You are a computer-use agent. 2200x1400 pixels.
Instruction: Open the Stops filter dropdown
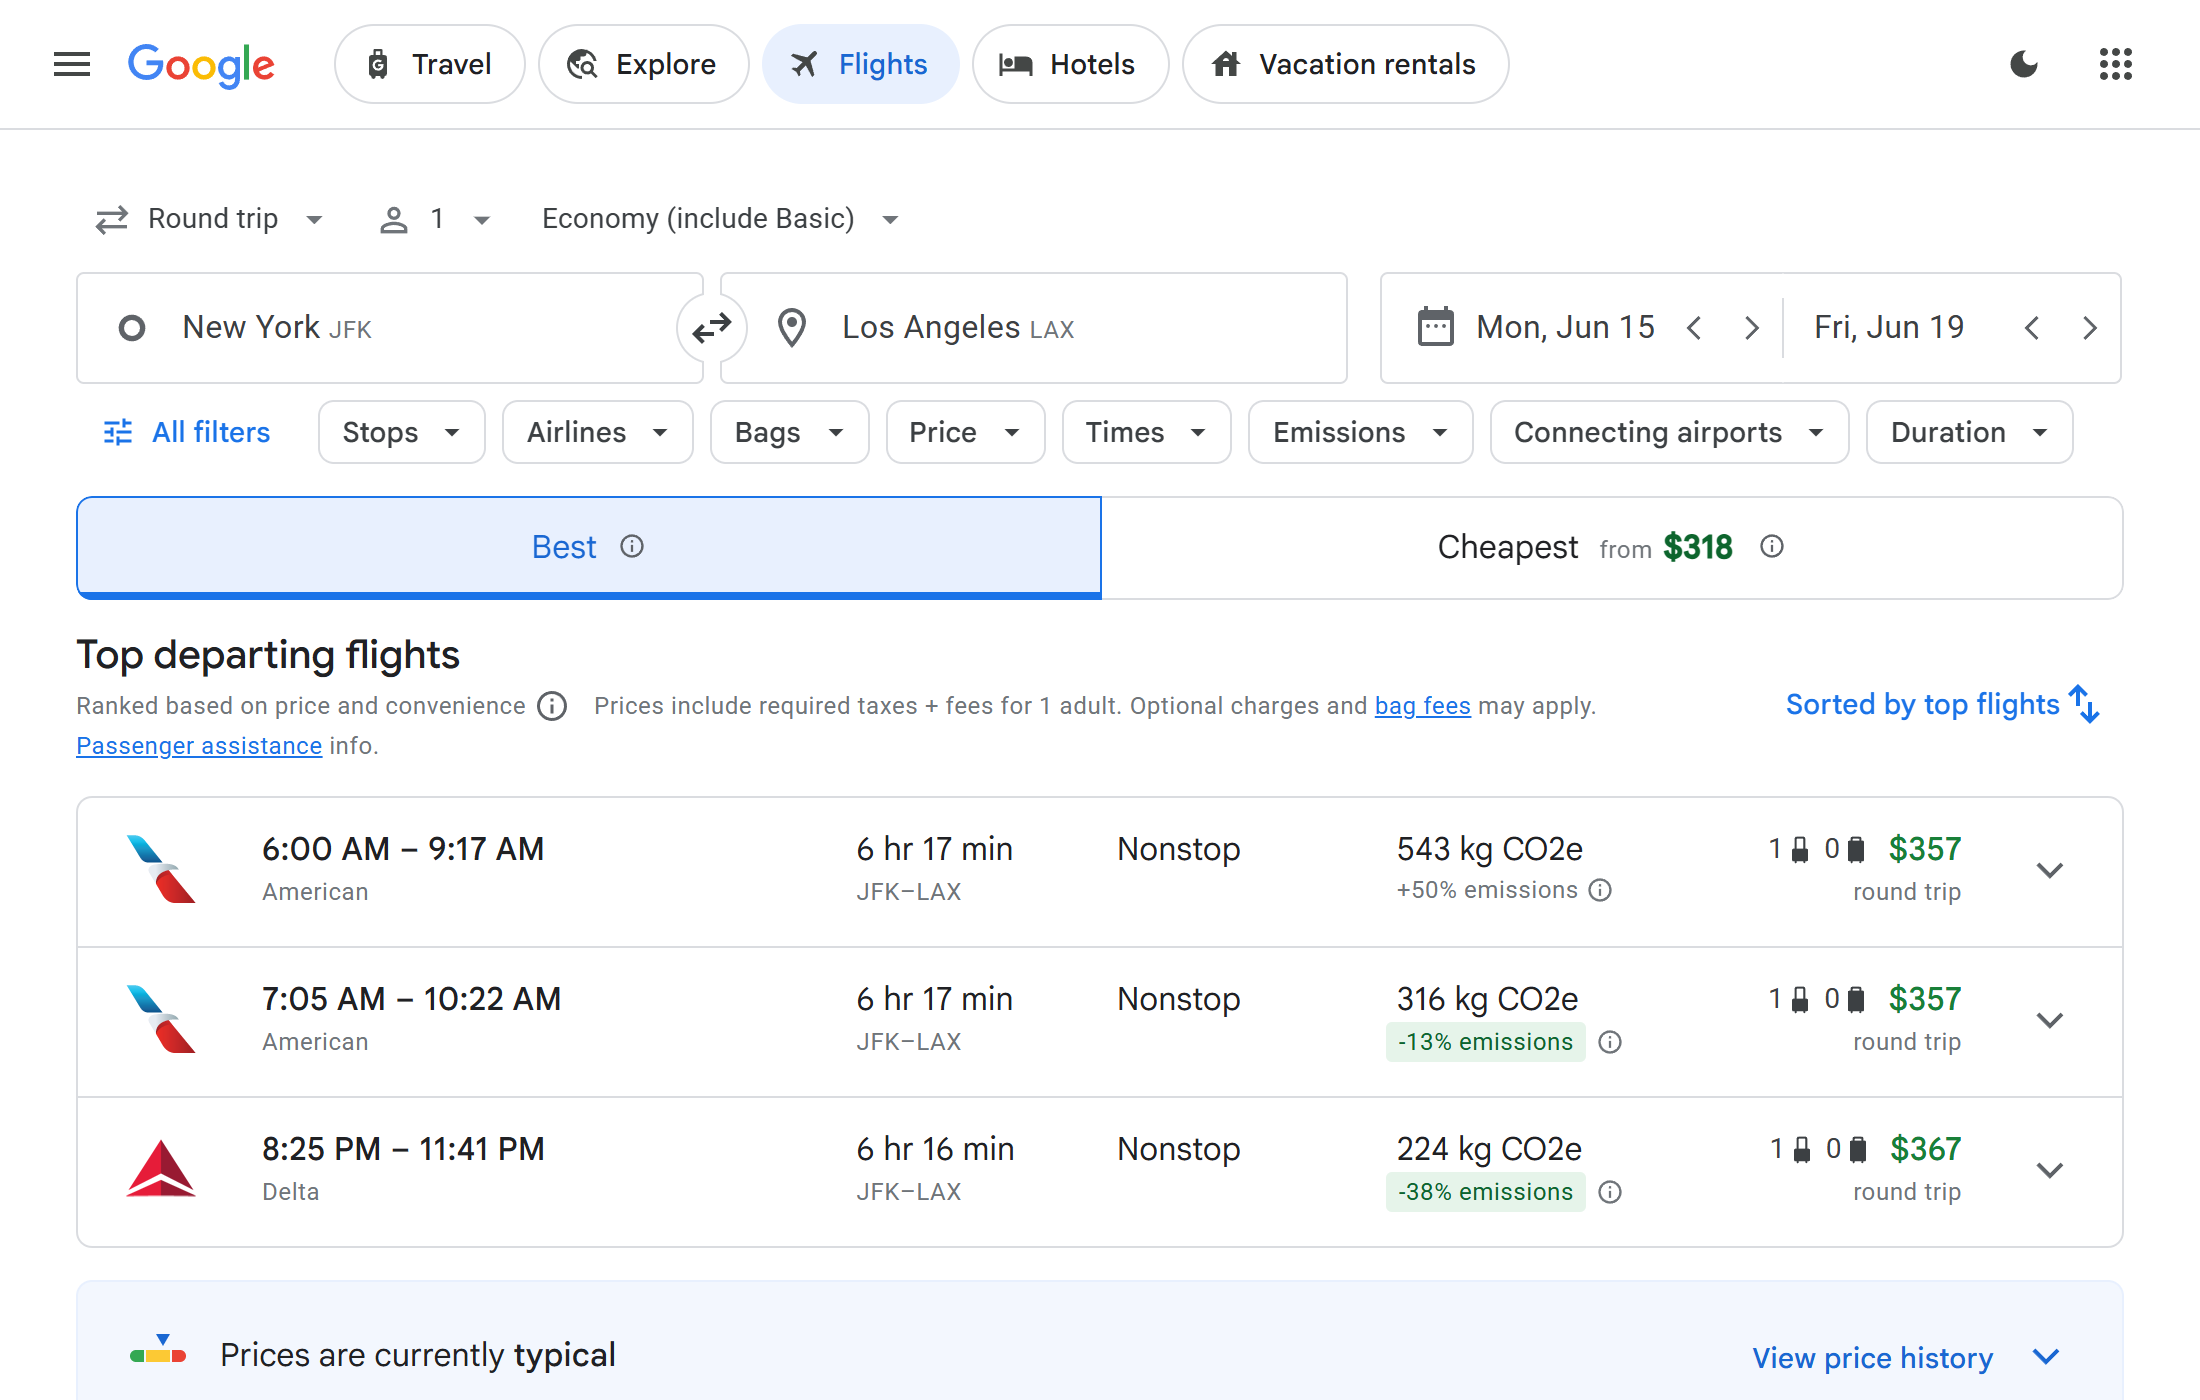[401, 432]
